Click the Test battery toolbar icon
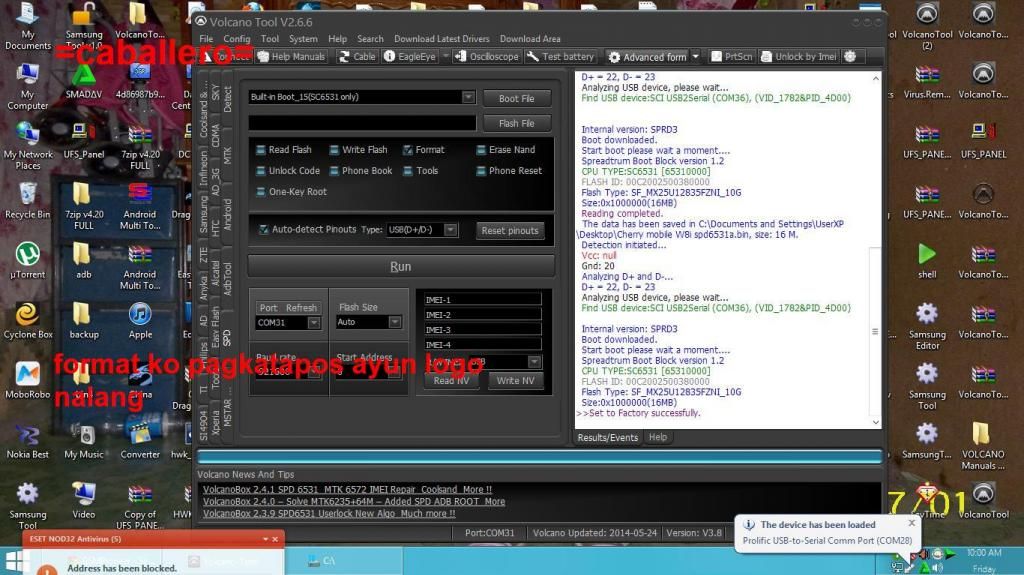 tap(560, 57)
